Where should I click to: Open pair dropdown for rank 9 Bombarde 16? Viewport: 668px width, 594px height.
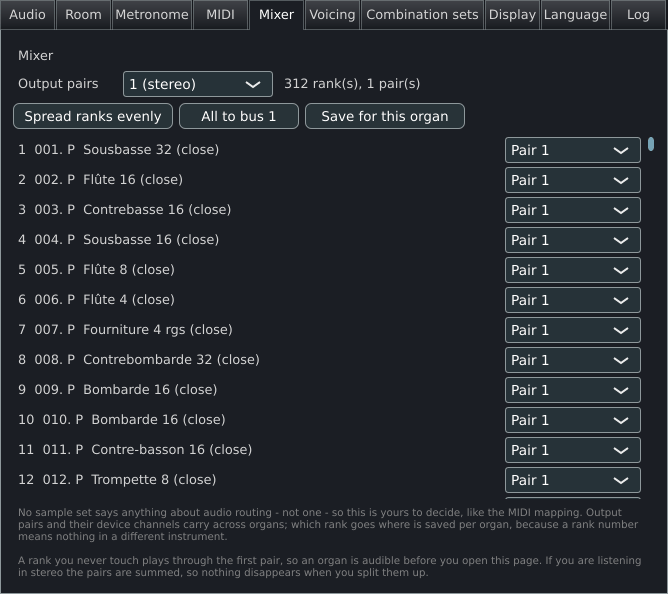pos(573,390)
